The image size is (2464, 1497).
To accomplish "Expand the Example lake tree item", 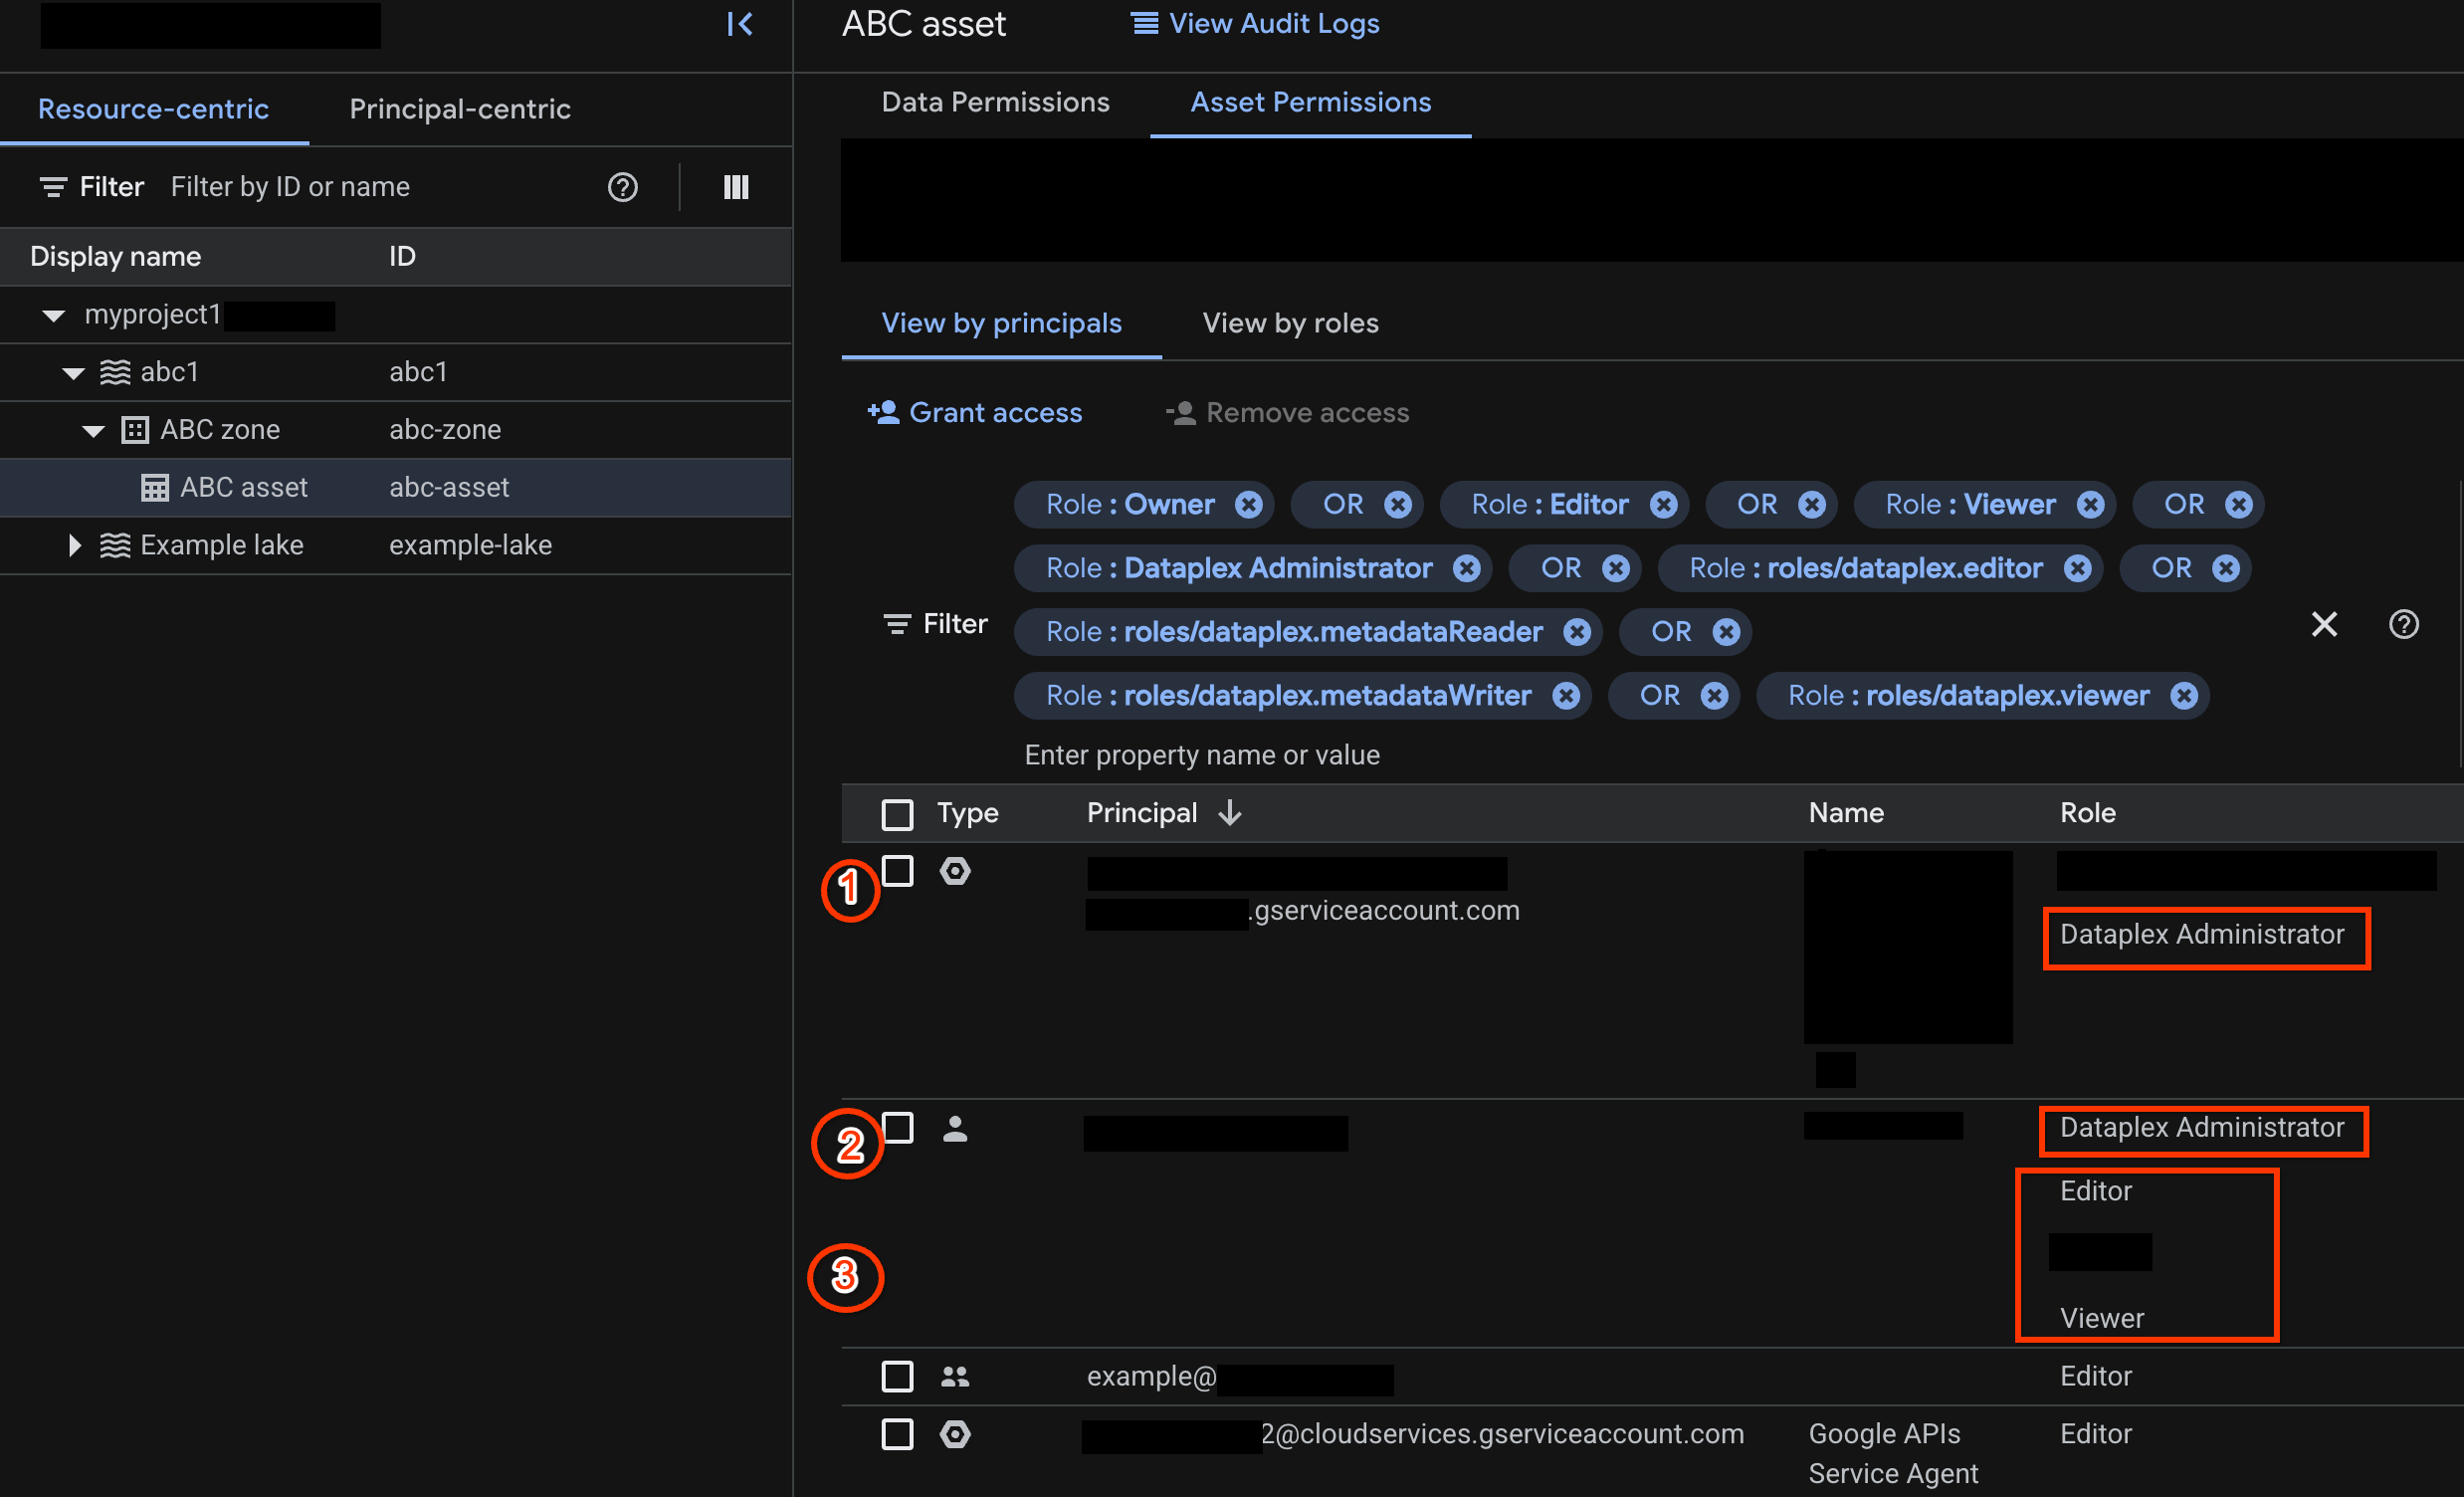I will tap(73, 545).
